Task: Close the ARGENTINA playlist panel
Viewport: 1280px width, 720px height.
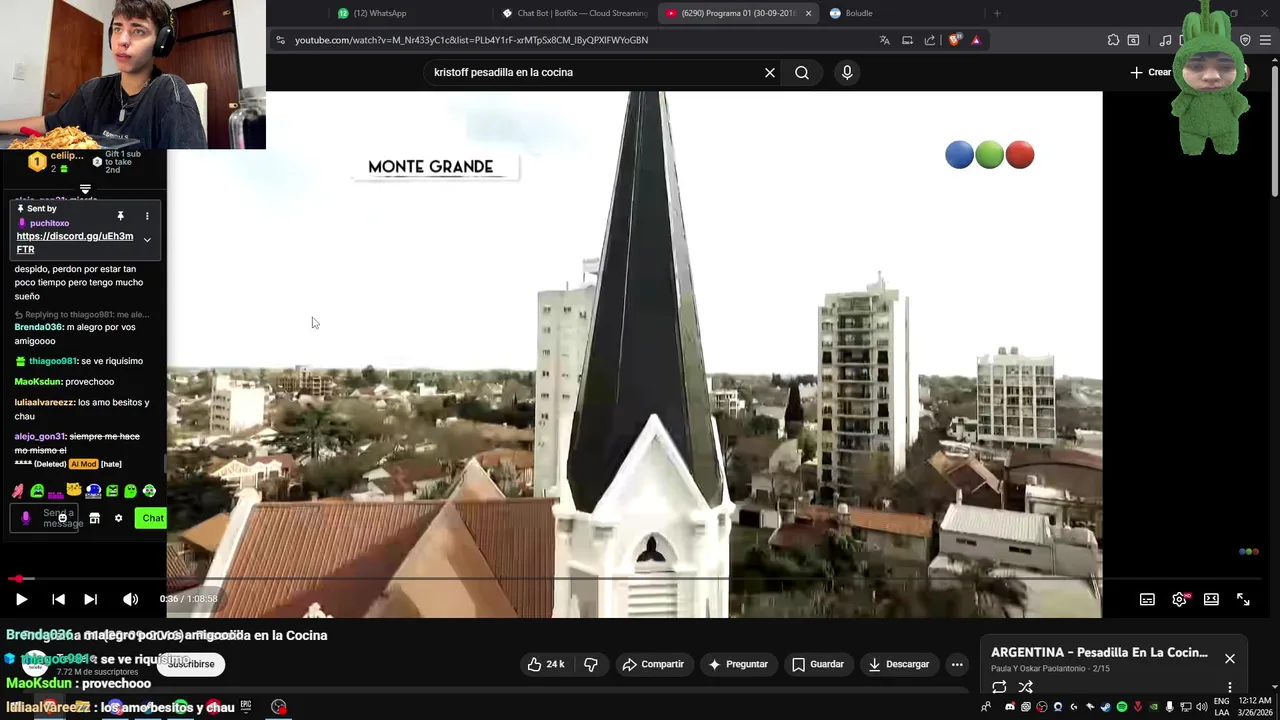Action: (1230, 658)
